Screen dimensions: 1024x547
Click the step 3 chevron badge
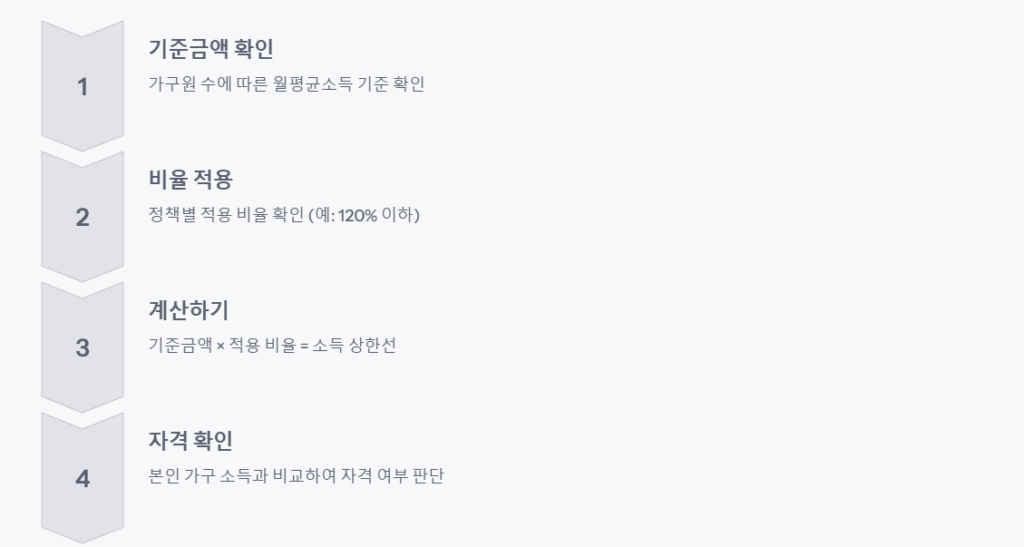tap(82, 348)
